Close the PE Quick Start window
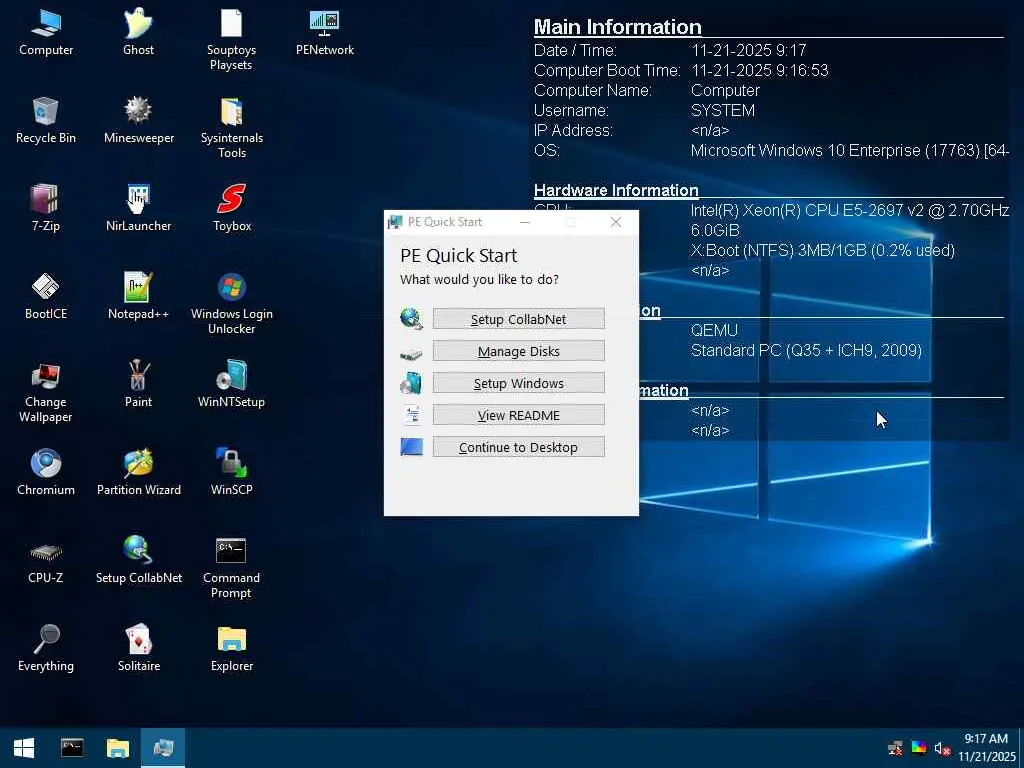Image resolution: width=1024 pixels, height=768 pixels. click(x=615, y=222)
